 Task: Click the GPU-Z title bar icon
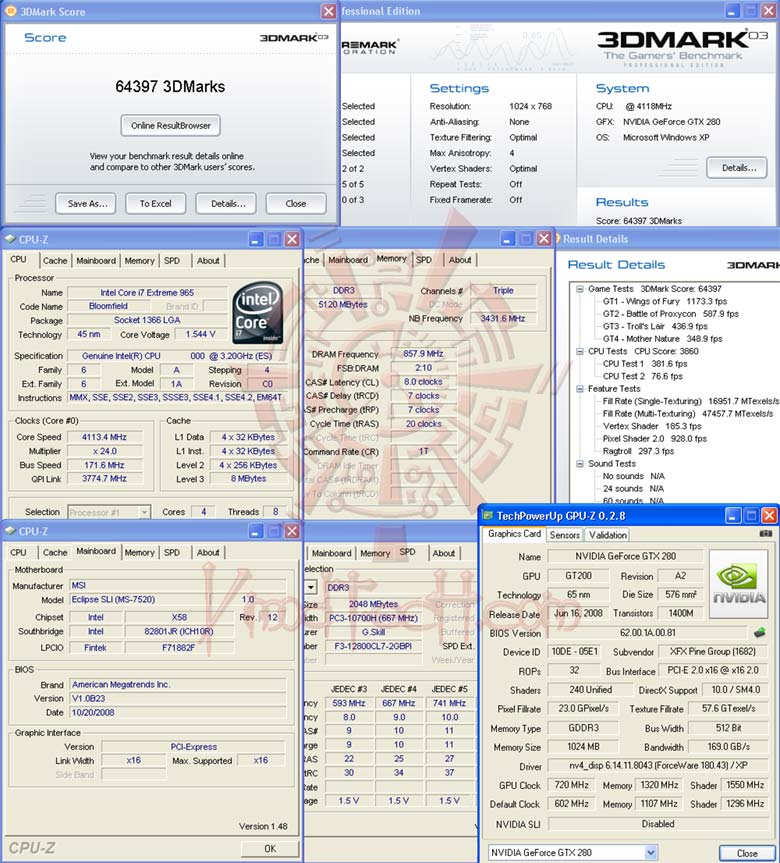click(x=487, y=516)
